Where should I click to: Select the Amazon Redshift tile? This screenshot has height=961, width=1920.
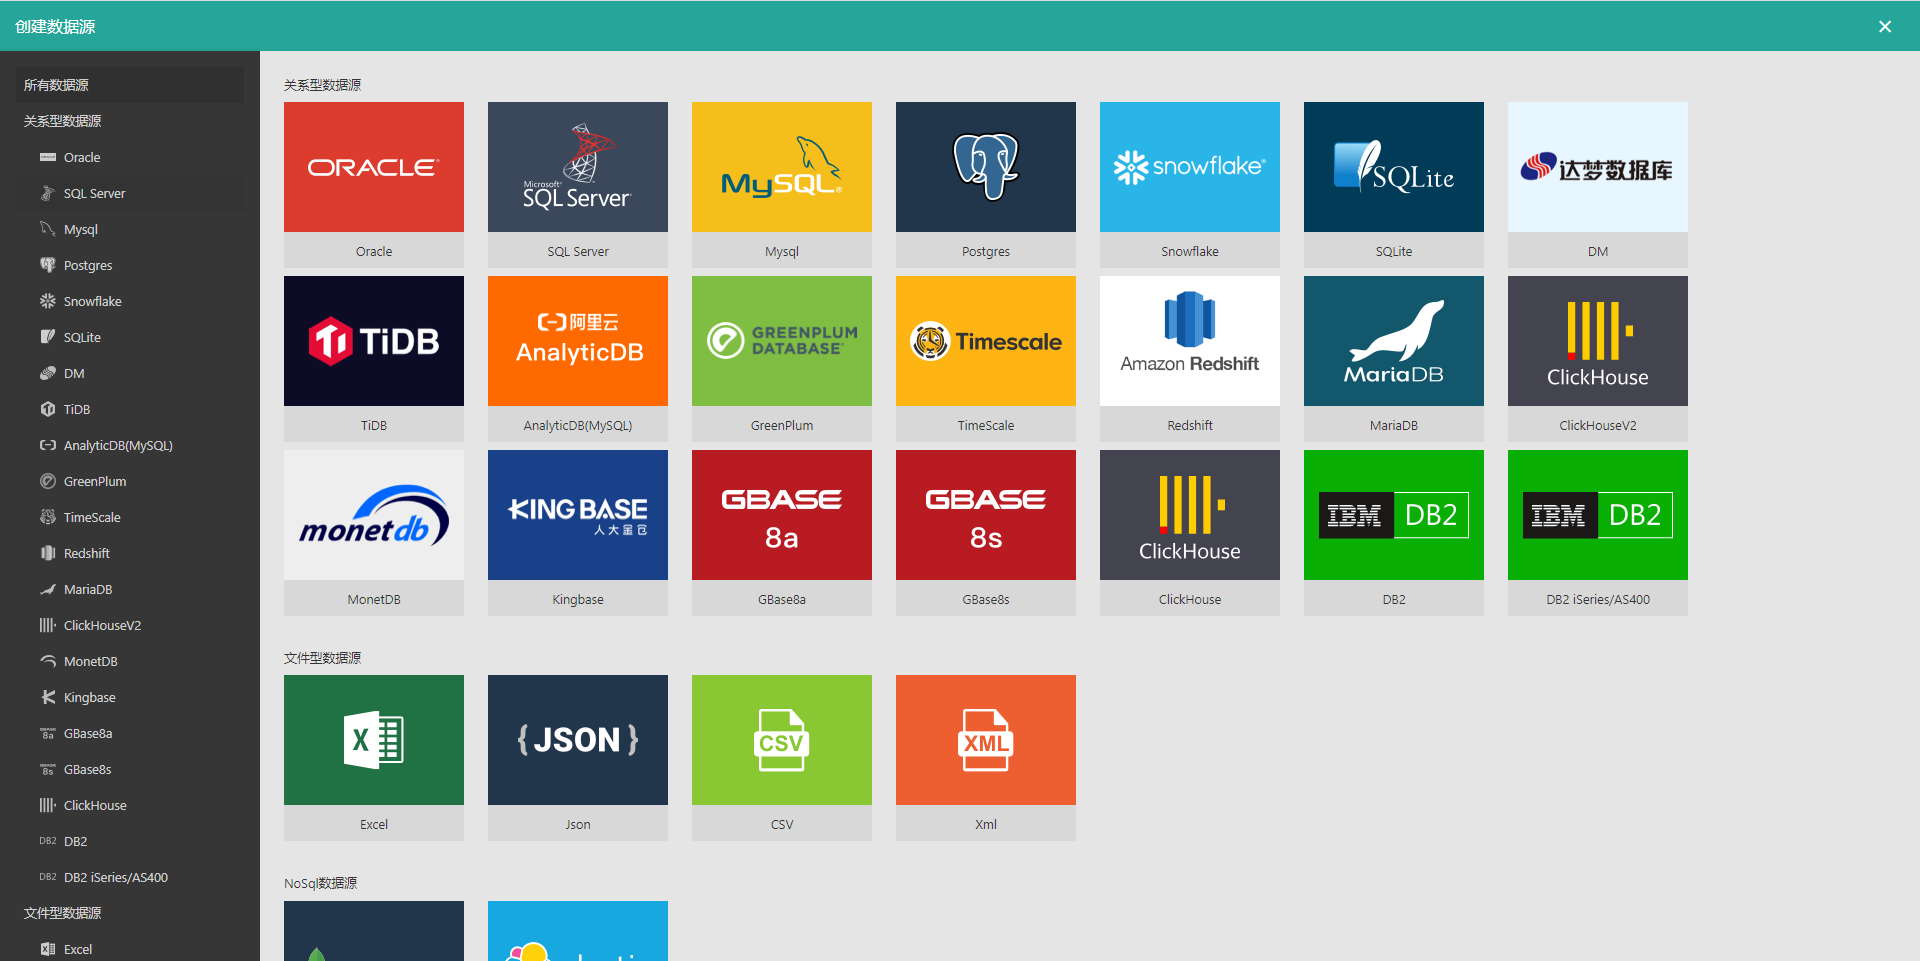[x=1190, y=358]
